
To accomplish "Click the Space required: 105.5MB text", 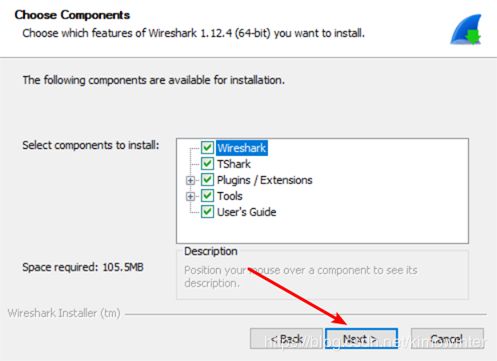I will coord(83,267).
